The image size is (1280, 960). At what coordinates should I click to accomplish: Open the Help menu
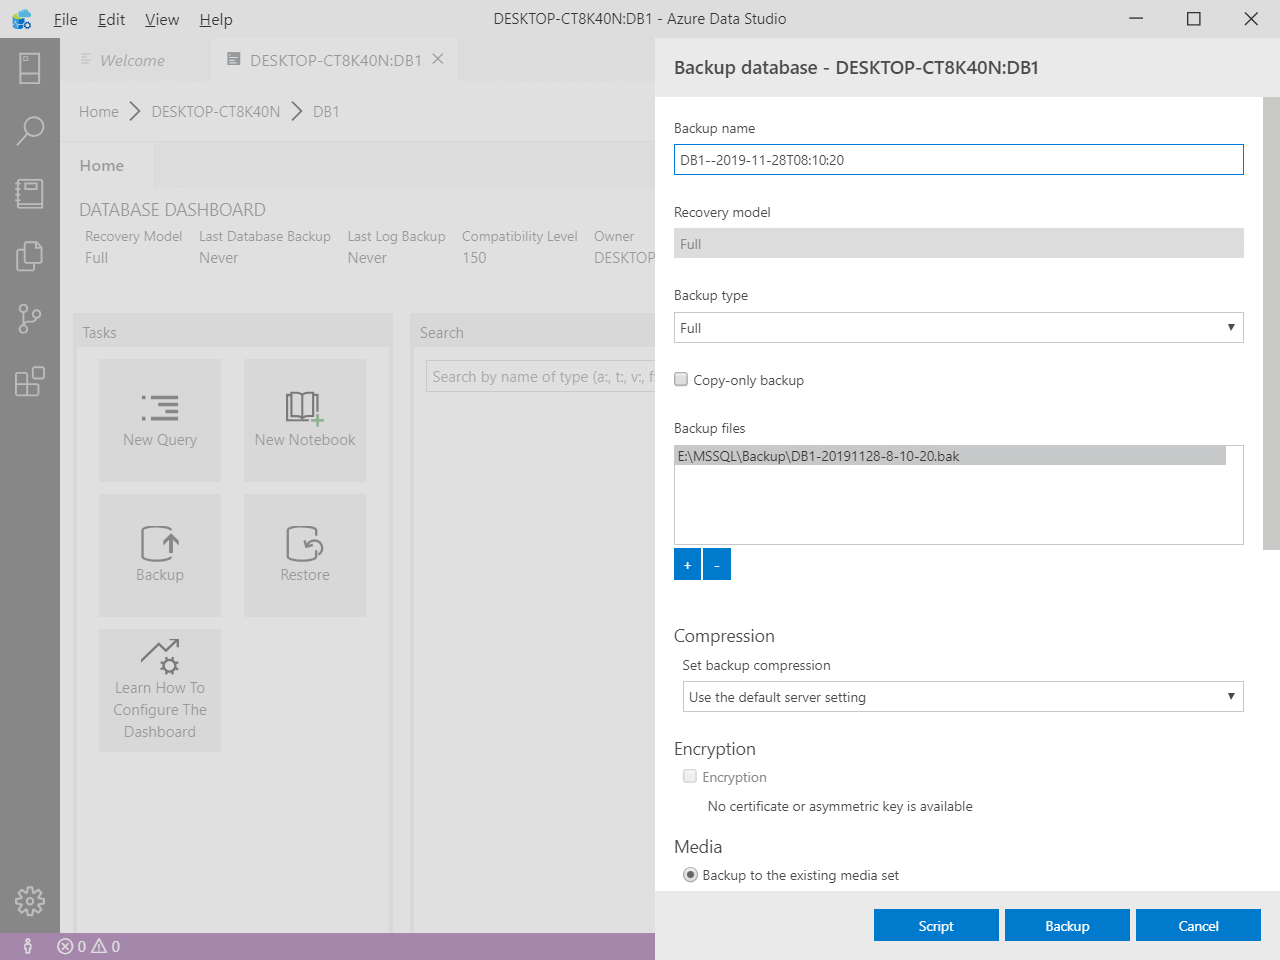[x=216, y=19]
